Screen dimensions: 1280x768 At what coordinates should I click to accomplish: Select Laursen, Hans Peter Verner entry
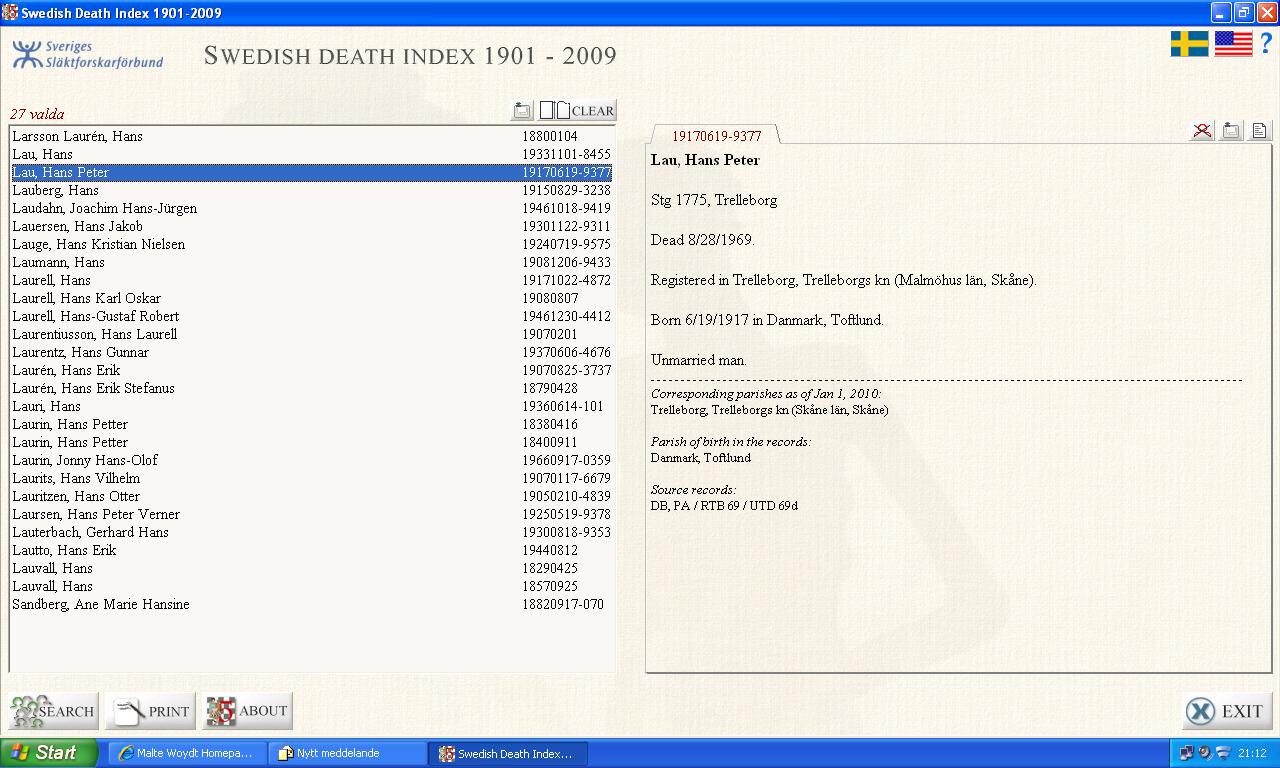(96, 514)
